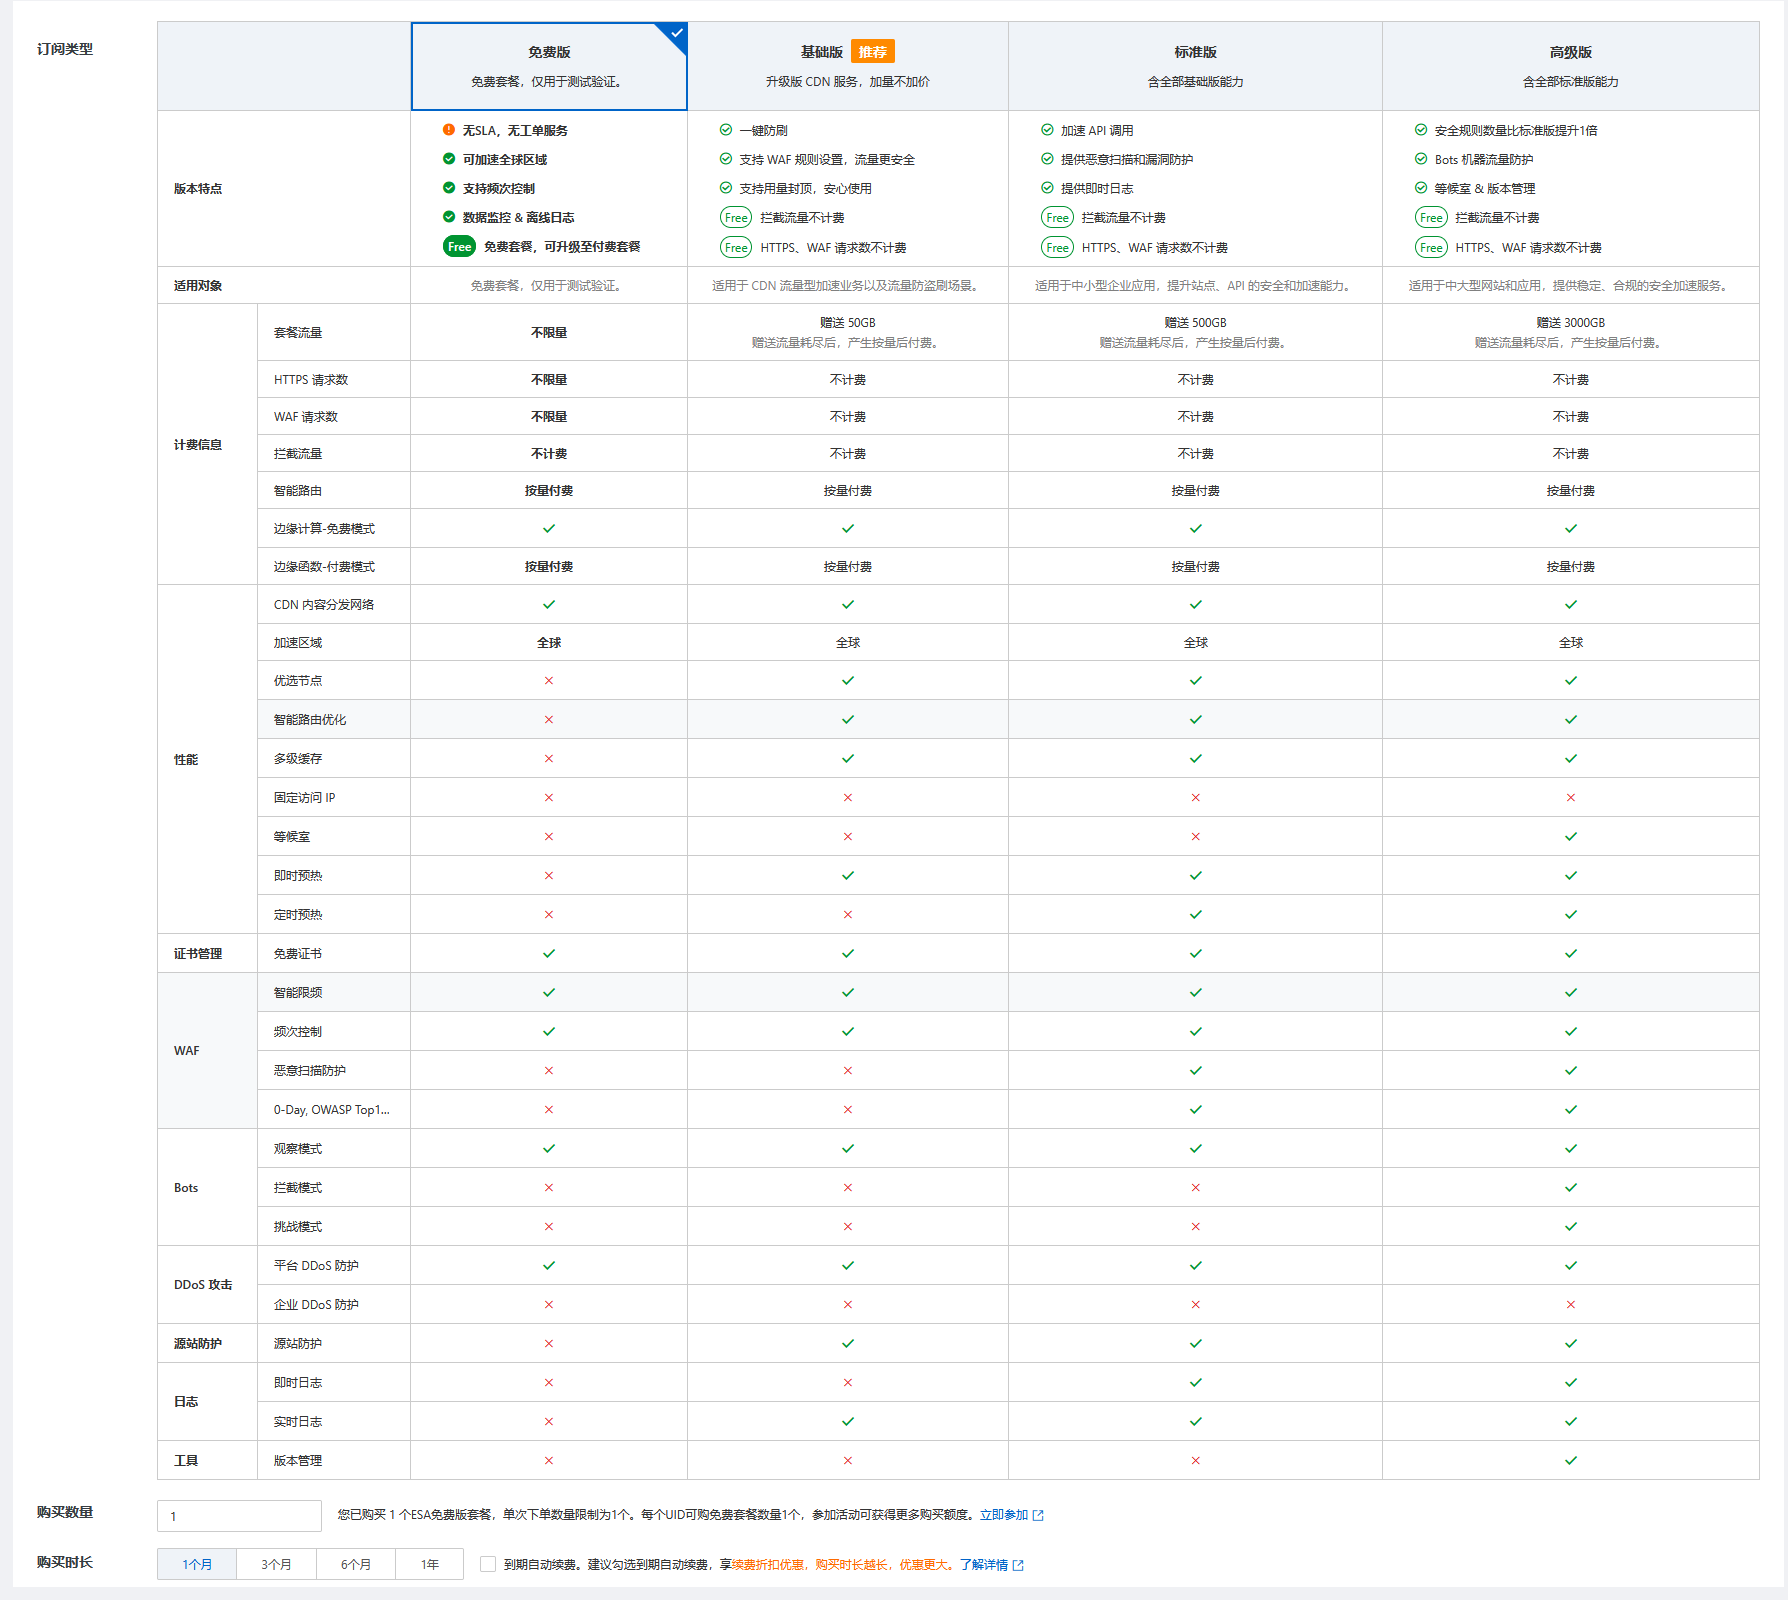Open the 立即参加 link
Viewport: 1788px width, 1600px height.
[1003, 1515]
